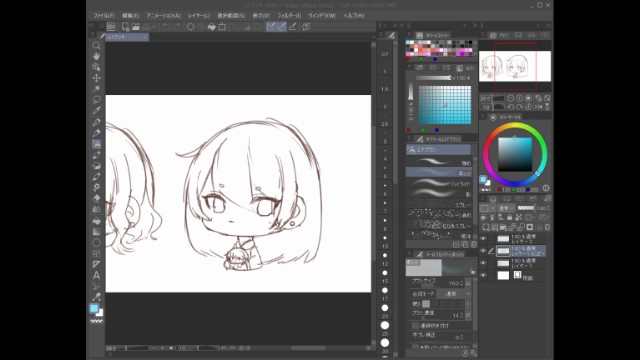Screen dimensions: 640x360
Task: Click the delete sub tool trash icon
Action: tap(473, 244)
